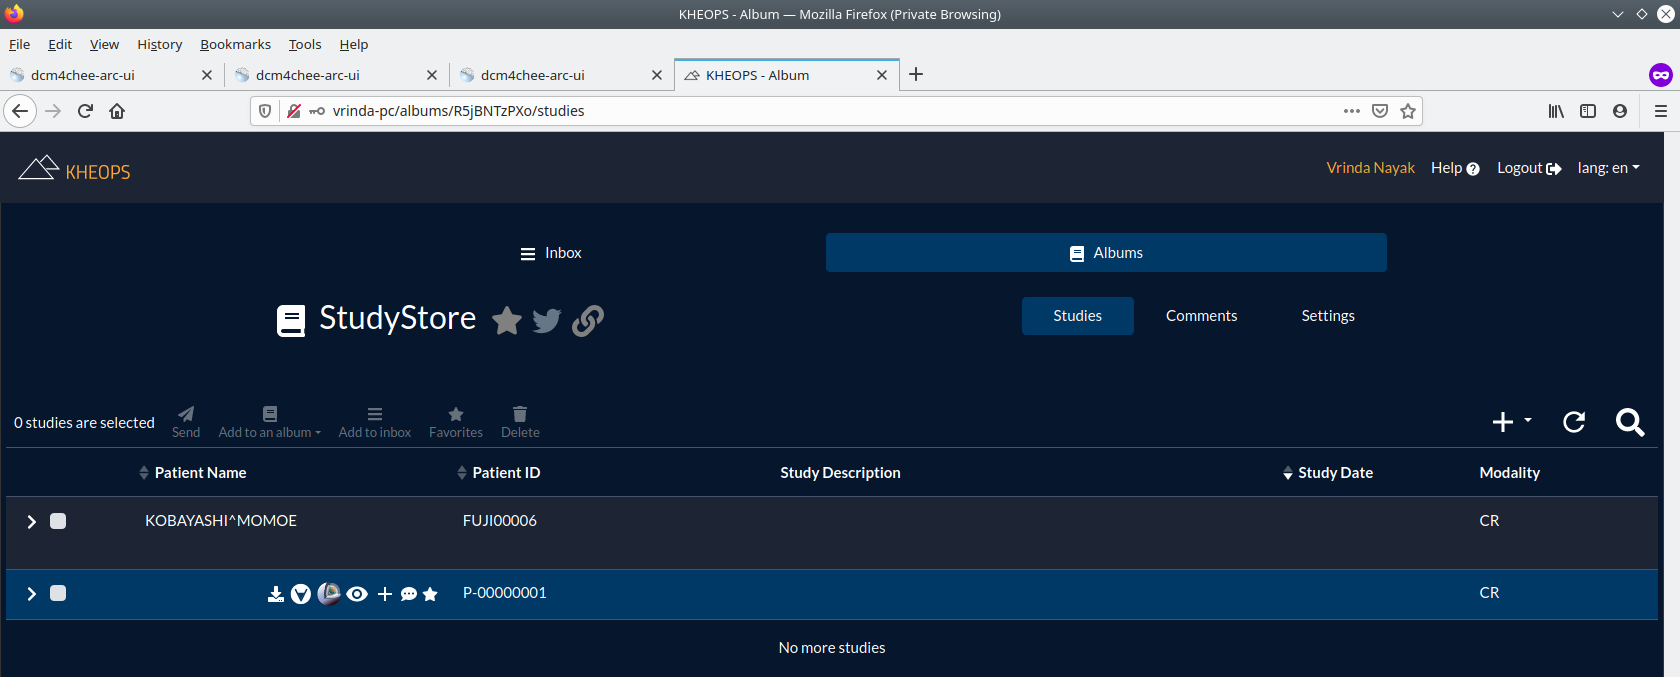The image size is (1680, 677).
Task: Open Firefox Bookmarks menu
Action: [x=235, y=44]
